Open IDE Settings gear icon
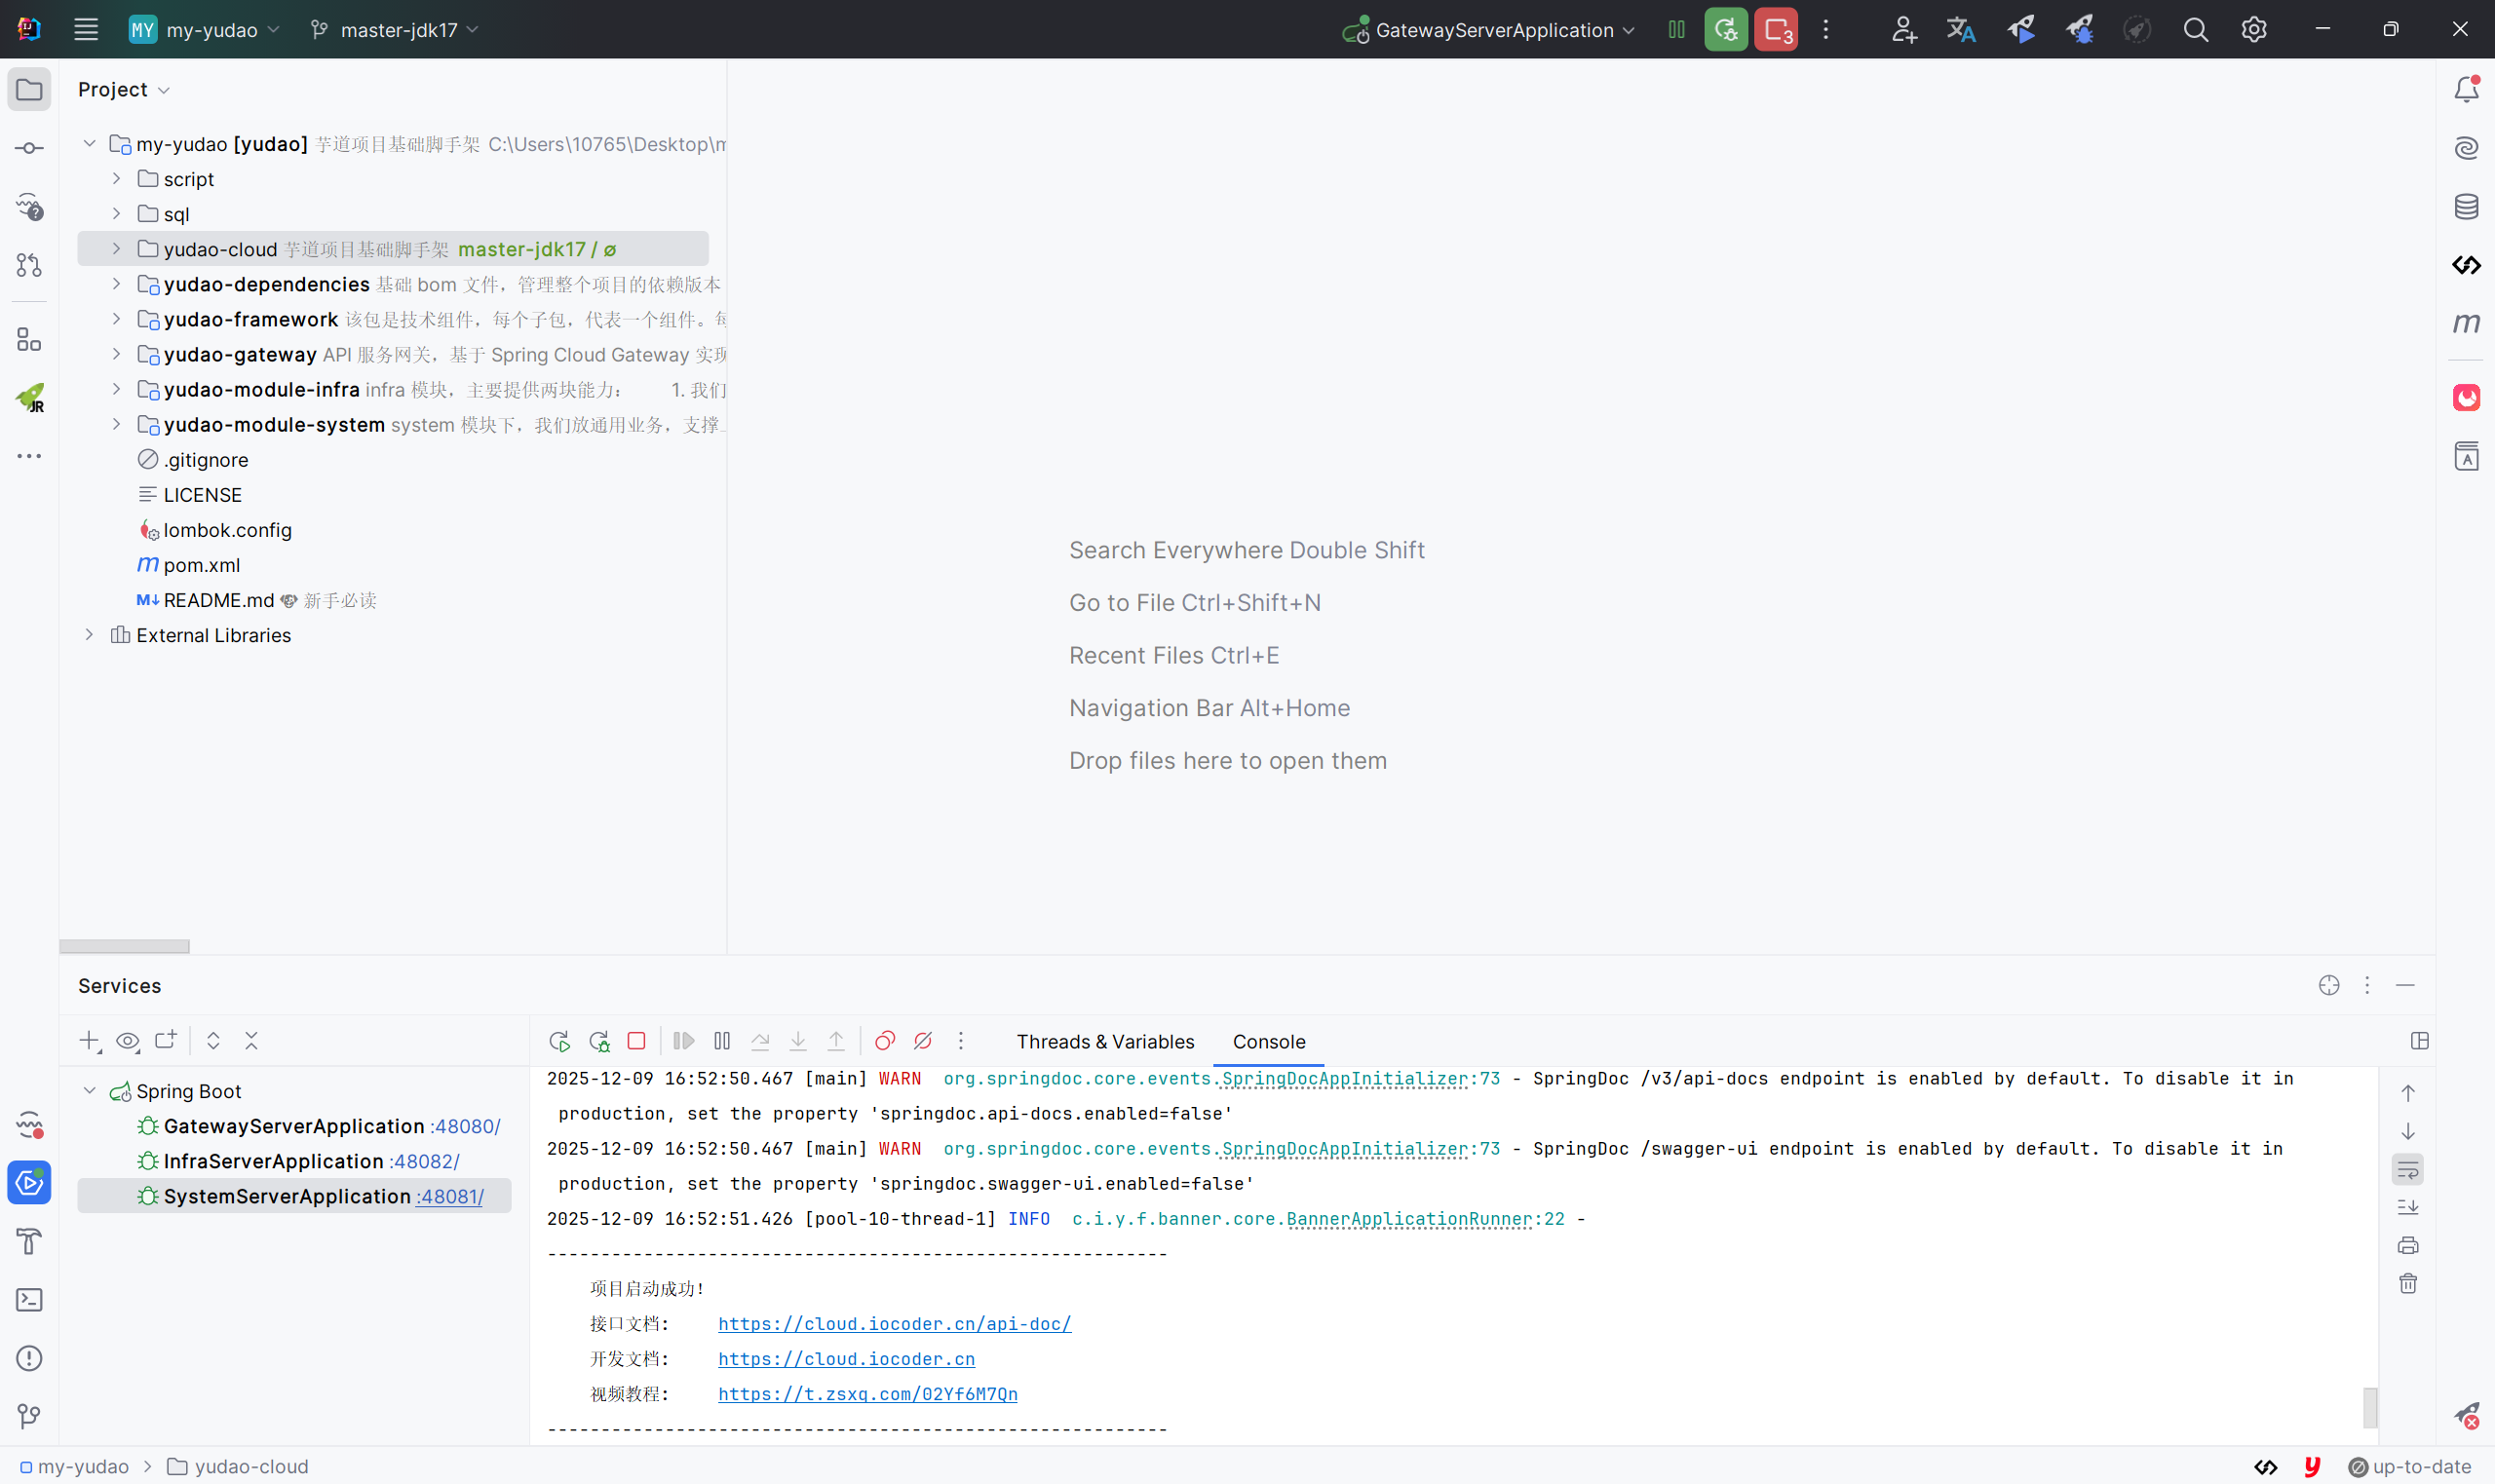The width and height of the screenshot is (2495, 1484). pyautogui.click(x=2253, y=30)
